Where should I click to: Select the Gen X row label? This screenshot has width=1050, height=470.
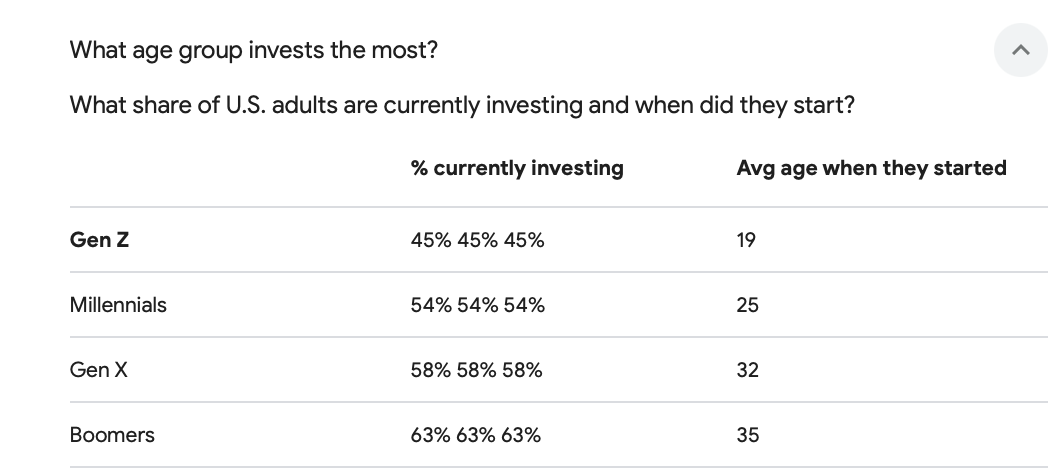point(98,370)
